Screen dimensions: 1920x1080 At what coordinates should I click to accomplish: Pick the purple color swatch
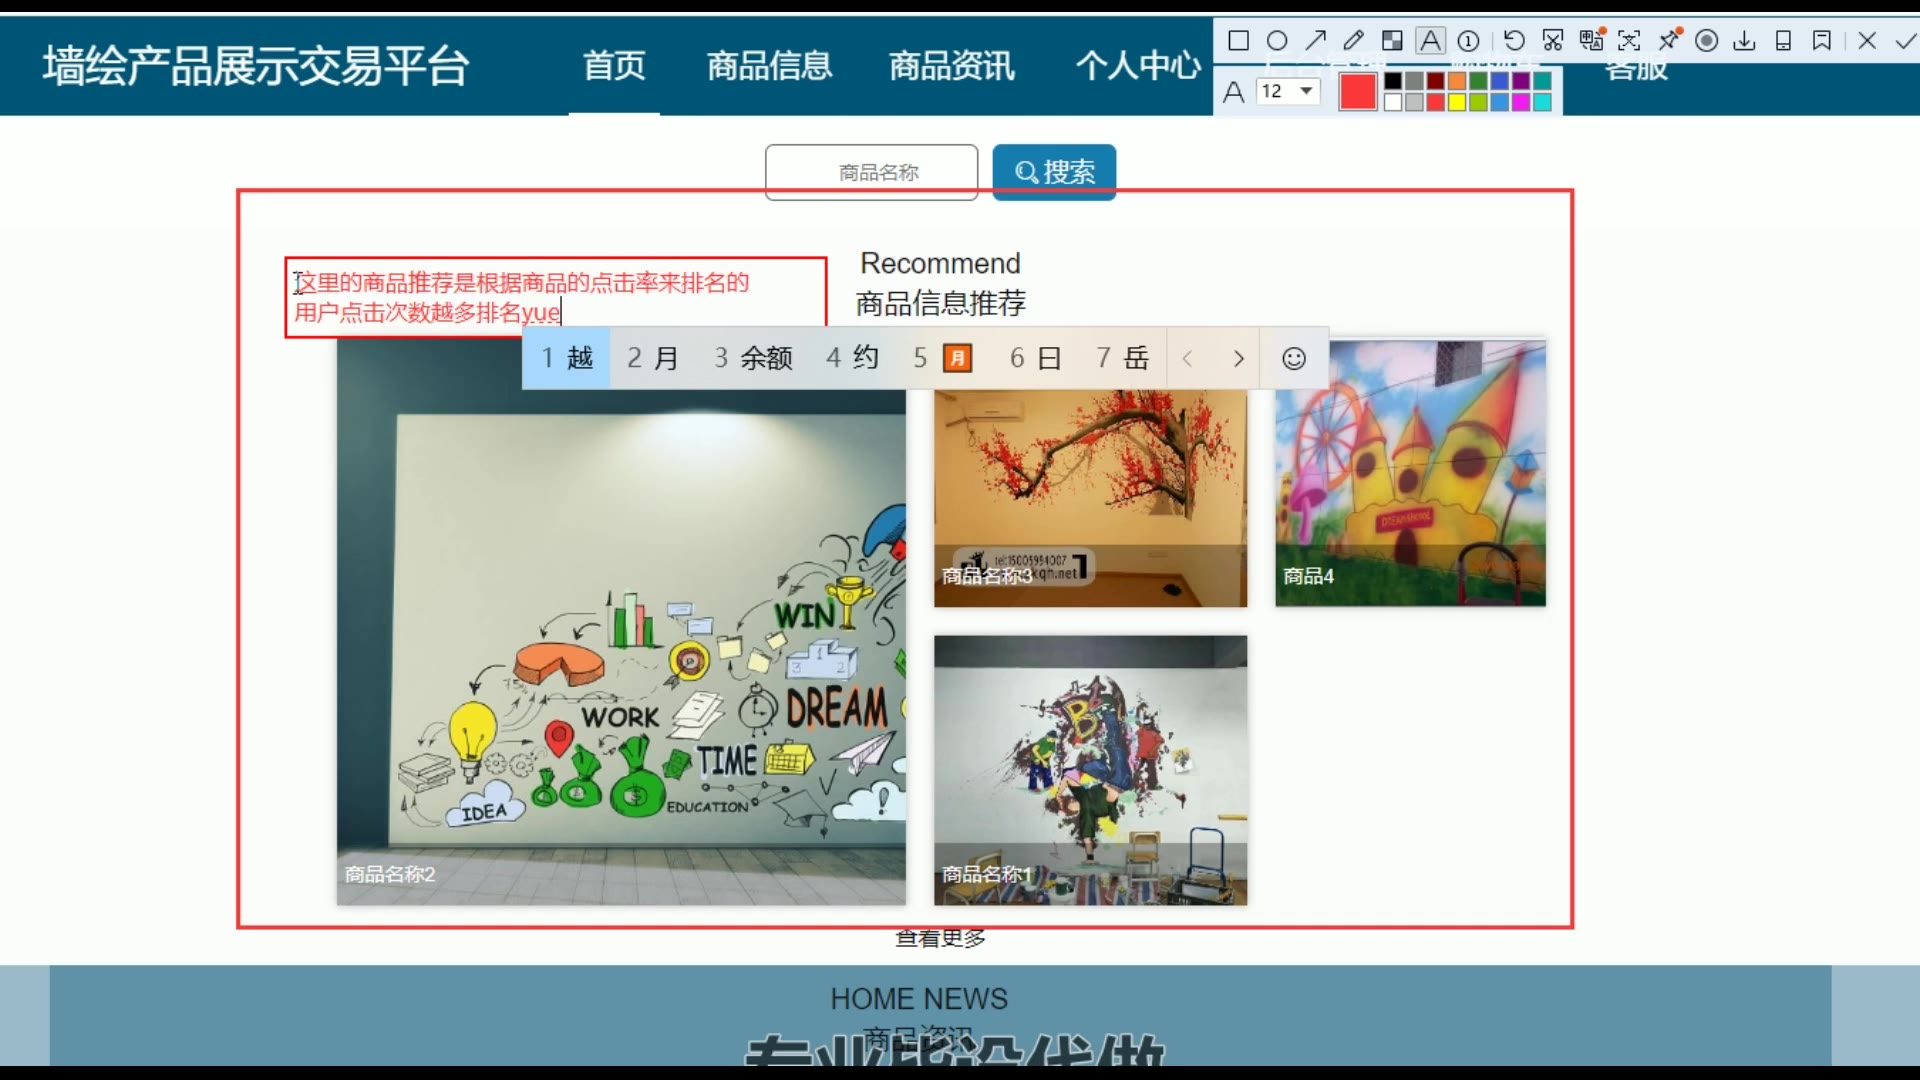(1521, 81)
